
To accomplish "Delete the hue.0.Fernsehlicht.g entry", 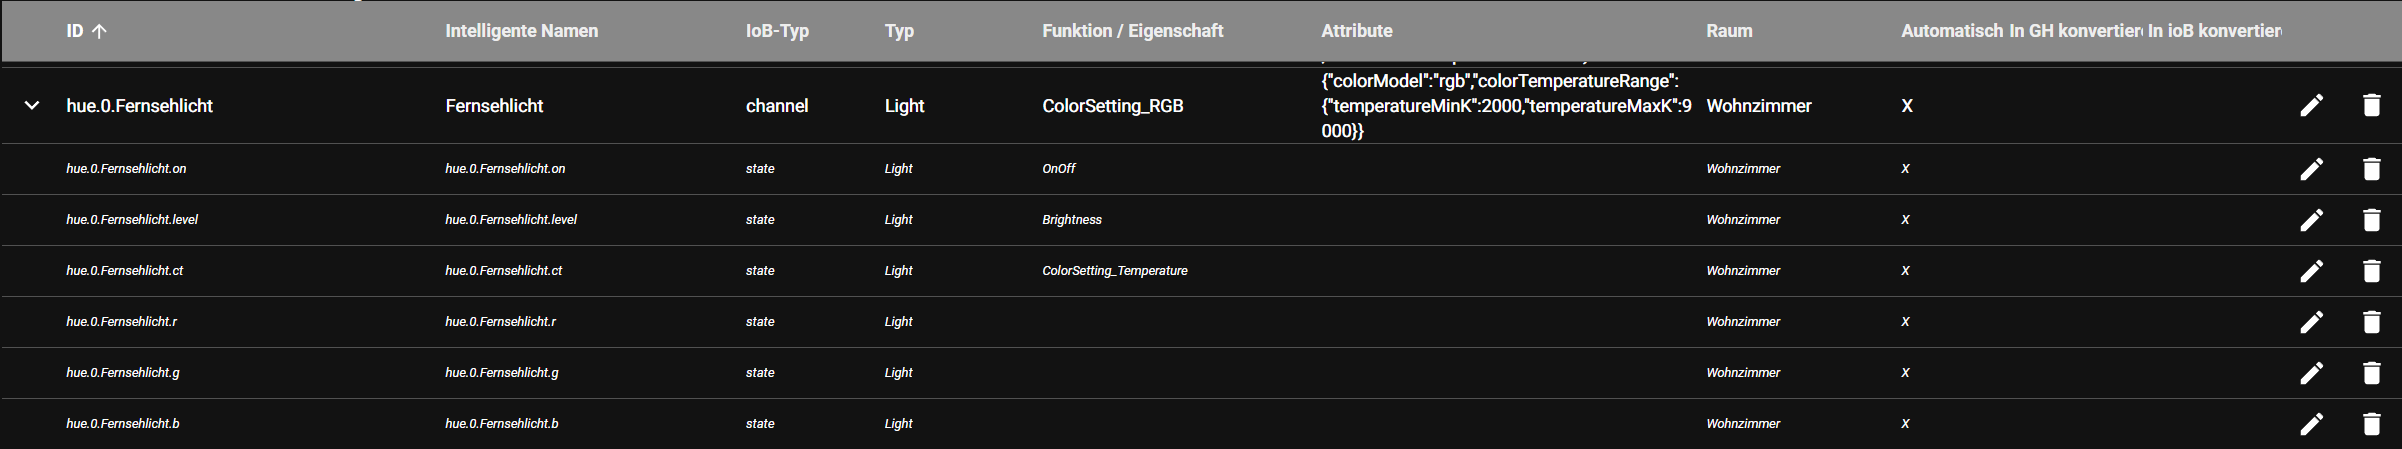I will pos(2371,373).
